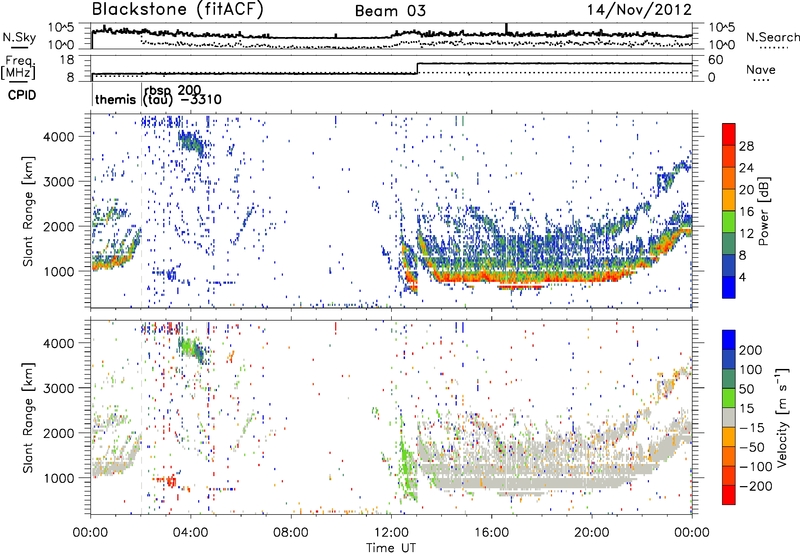This screenshot has height=554, width=800.
Task: Click the '20:00' time axis tick label
Action: coord(592,533)
